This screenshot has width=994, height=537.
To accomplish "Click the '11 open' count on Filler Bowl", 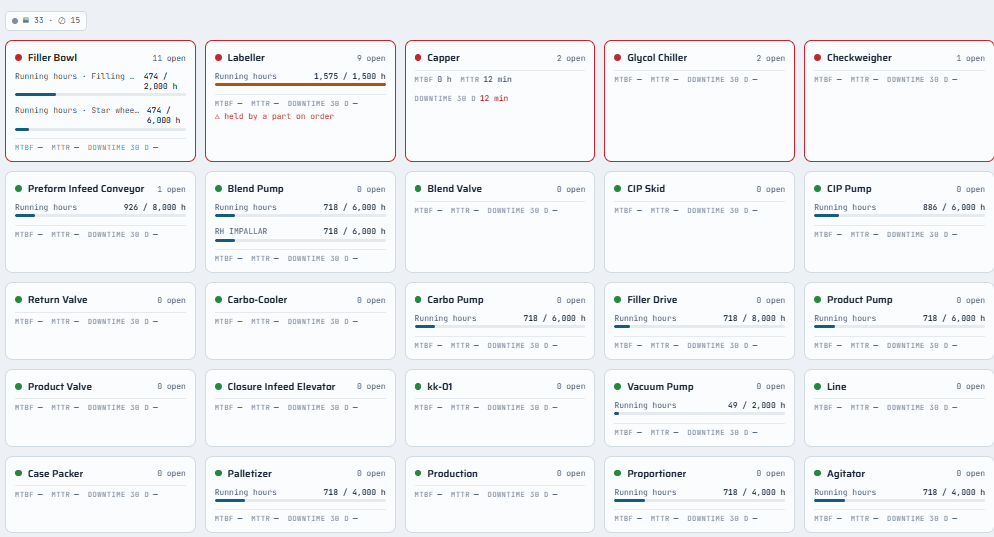I will coord(169,58).
